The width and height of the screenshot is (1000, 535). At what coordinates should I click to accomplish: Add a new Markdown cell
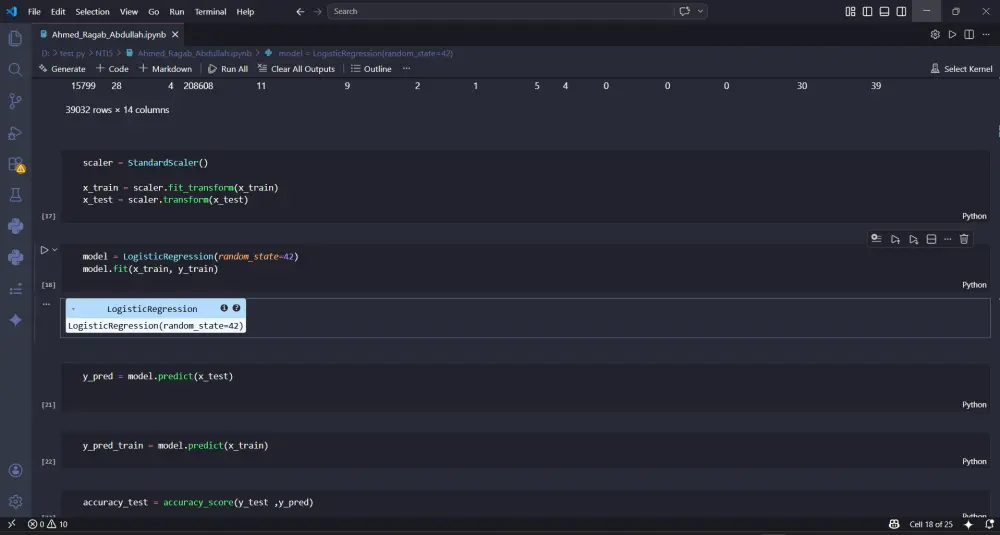(x=165, y=69)
